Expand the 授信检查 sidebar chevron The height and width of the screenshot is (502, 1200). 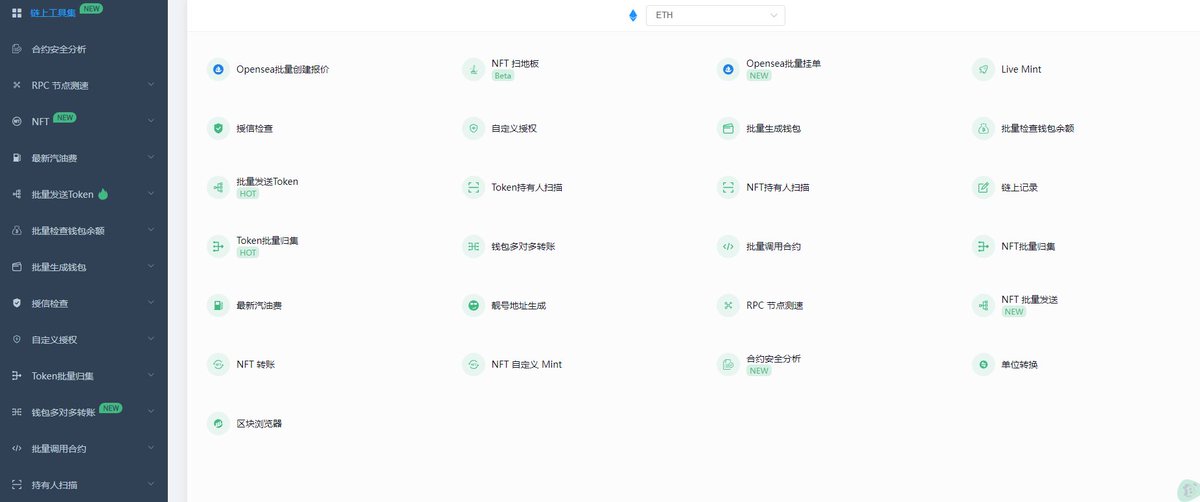coord(151,303)
